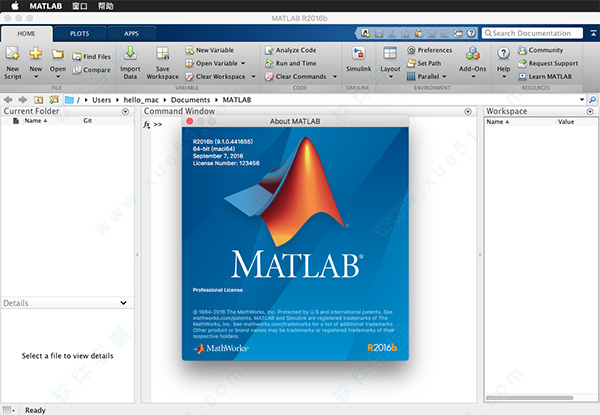Open Preferences

point(429,50)
